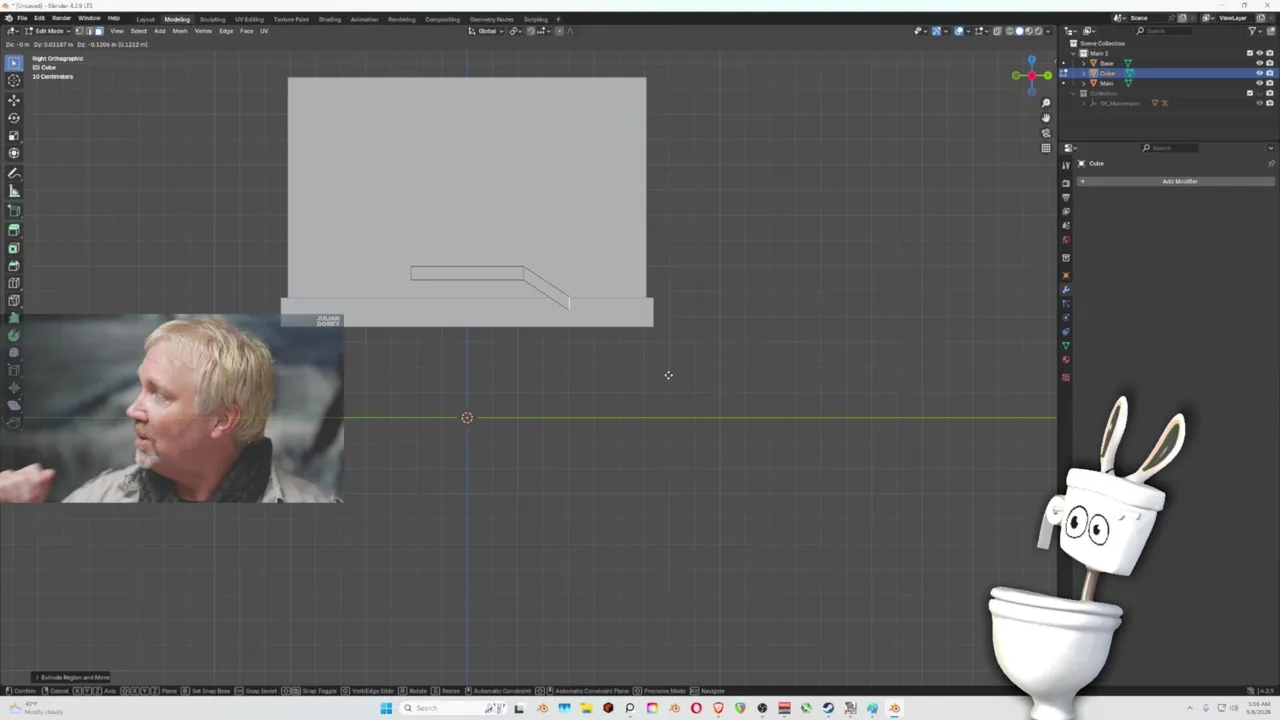Hide the Cube object in viewport
The width and height of the screenshot is (1280, 720).
1259,73
